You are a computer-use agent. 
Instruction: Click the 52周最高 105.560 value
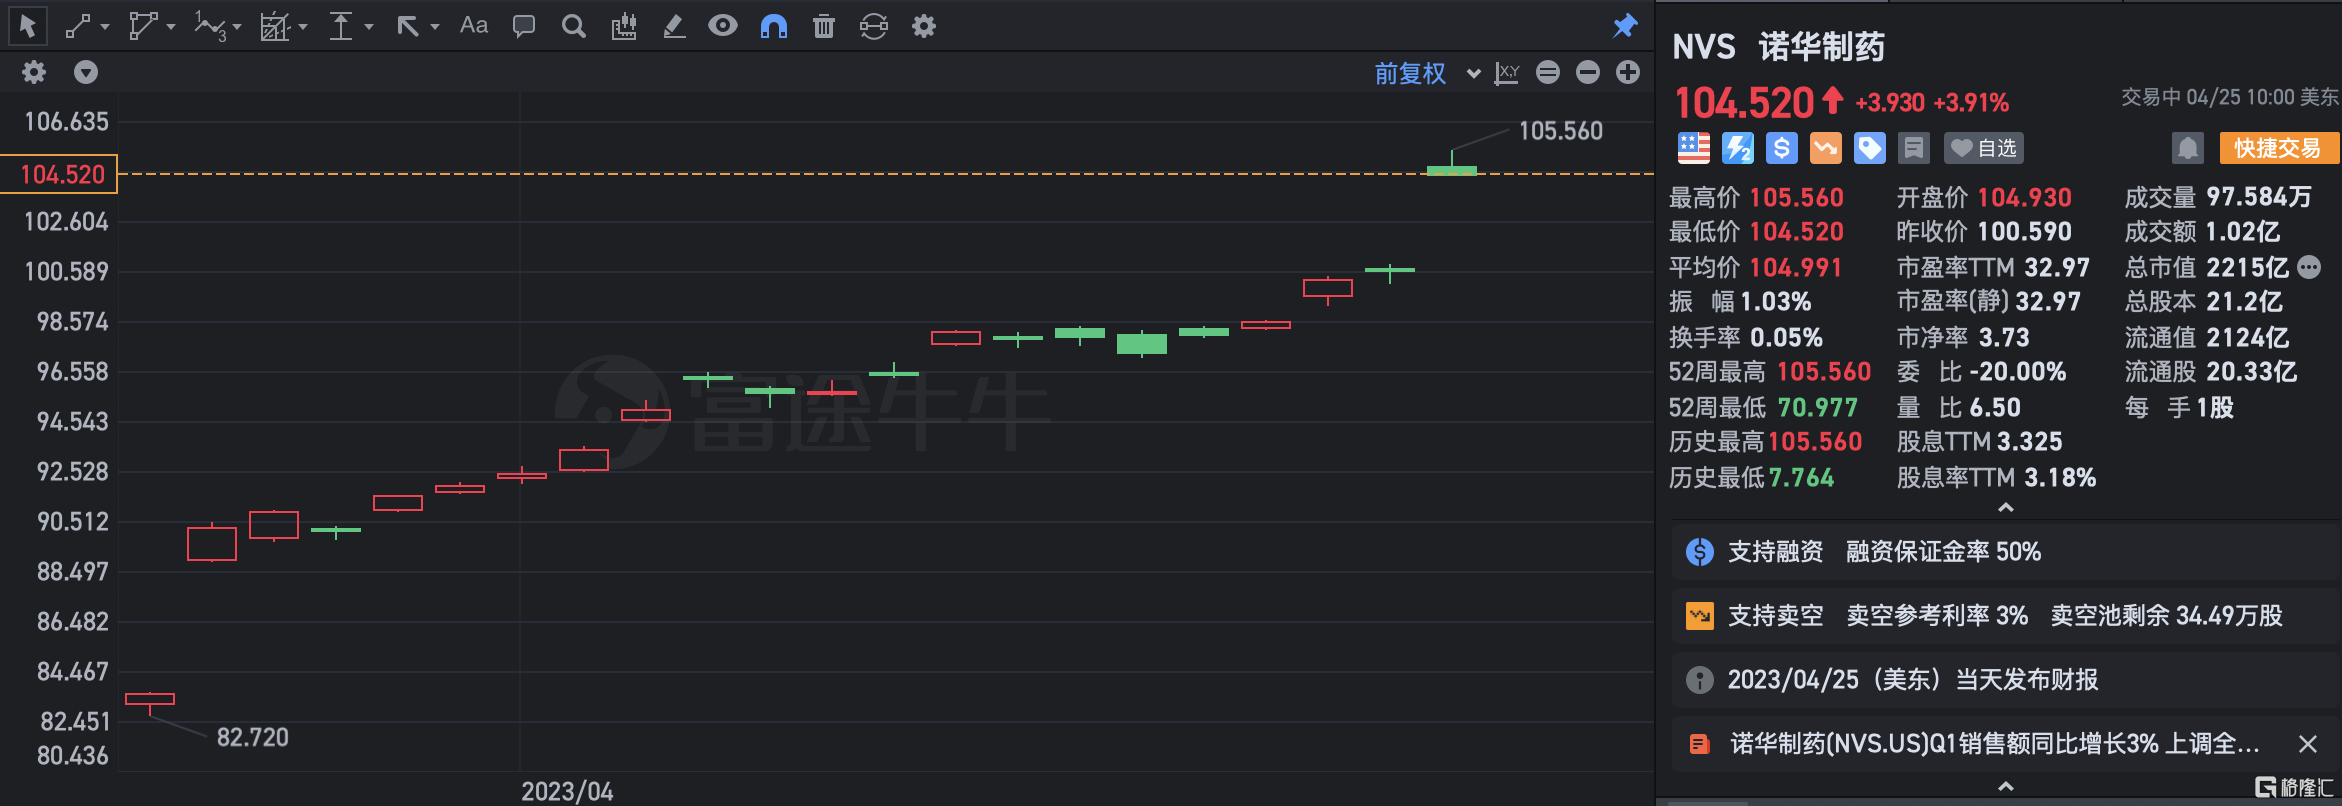pyautogui.click(x=1824, y=372)
